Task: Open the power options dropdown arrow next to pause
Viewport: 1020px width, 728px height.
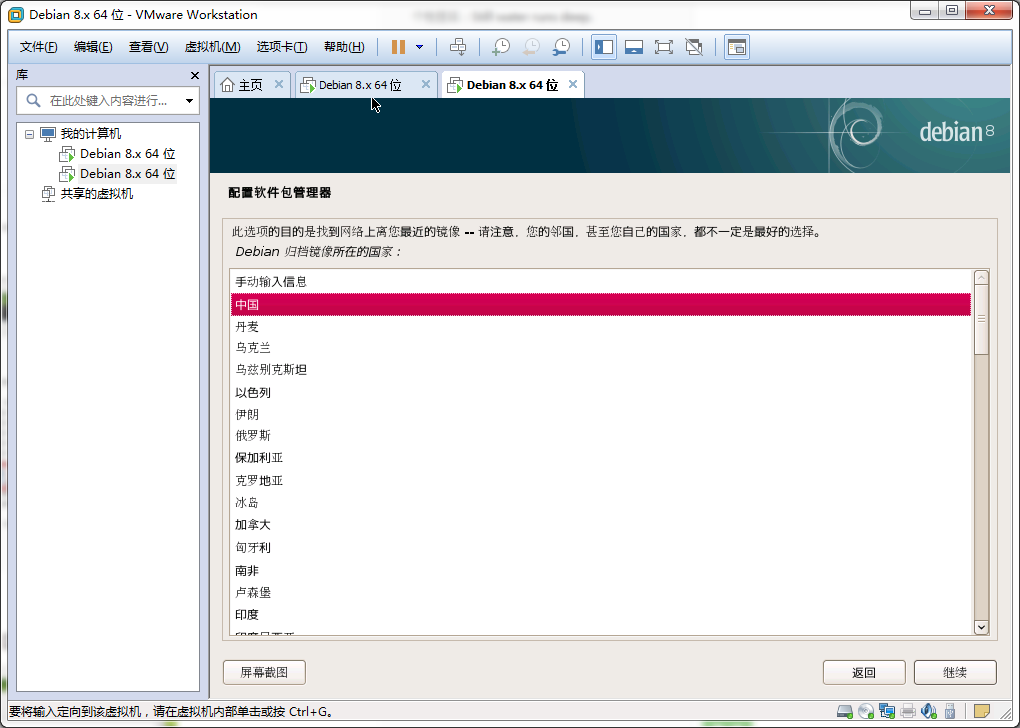Action: 420,47
